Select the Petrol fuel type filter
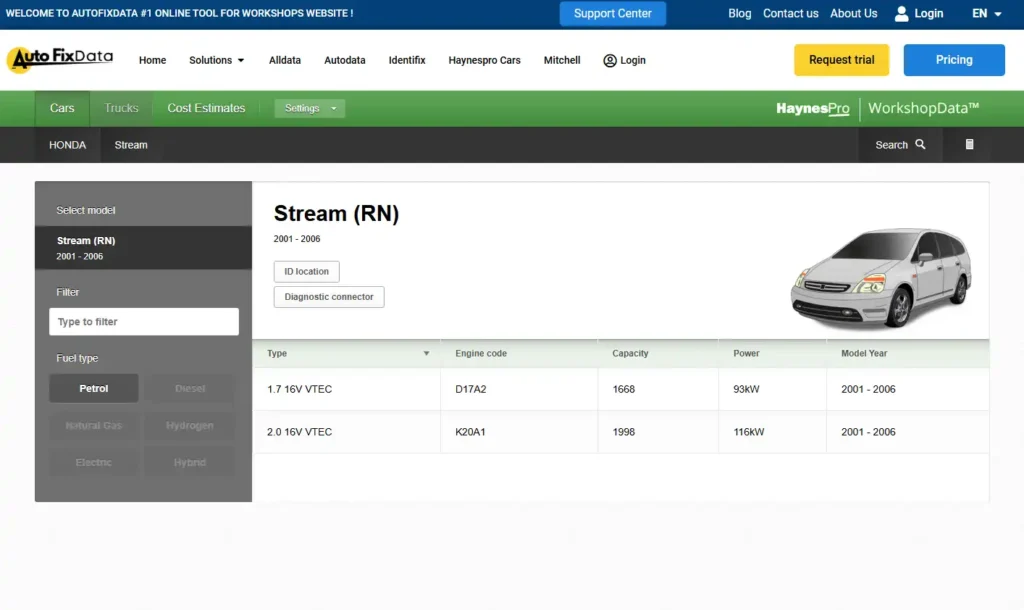Viewport: 1024px width, 610px height. click(93, 388)
